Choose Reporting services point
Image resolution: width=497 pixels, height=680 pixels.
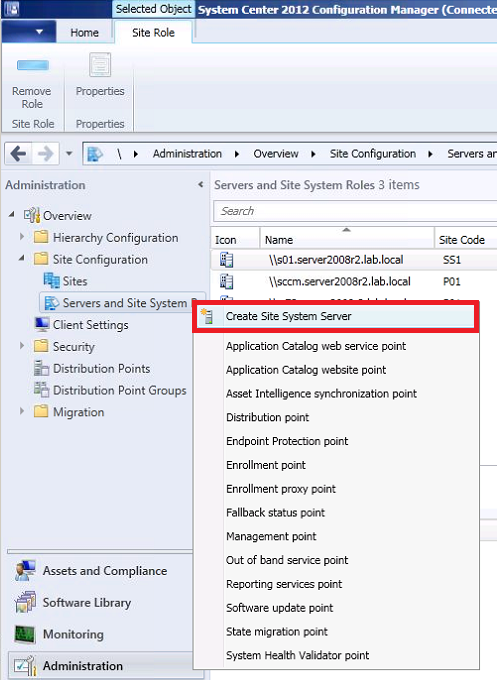284,584
